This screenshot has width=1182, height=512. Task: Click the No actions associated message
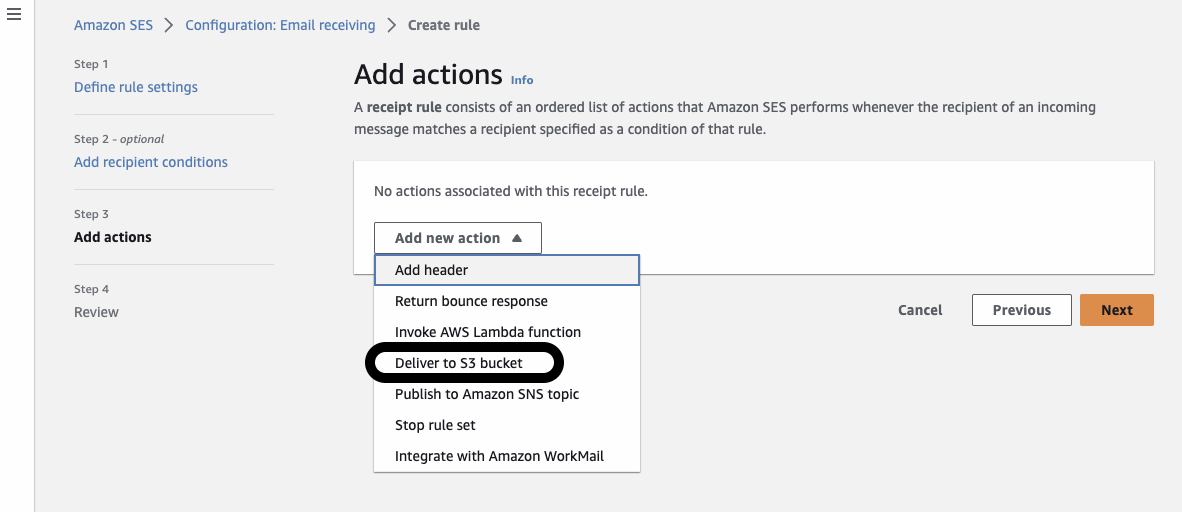click(511, 192)
